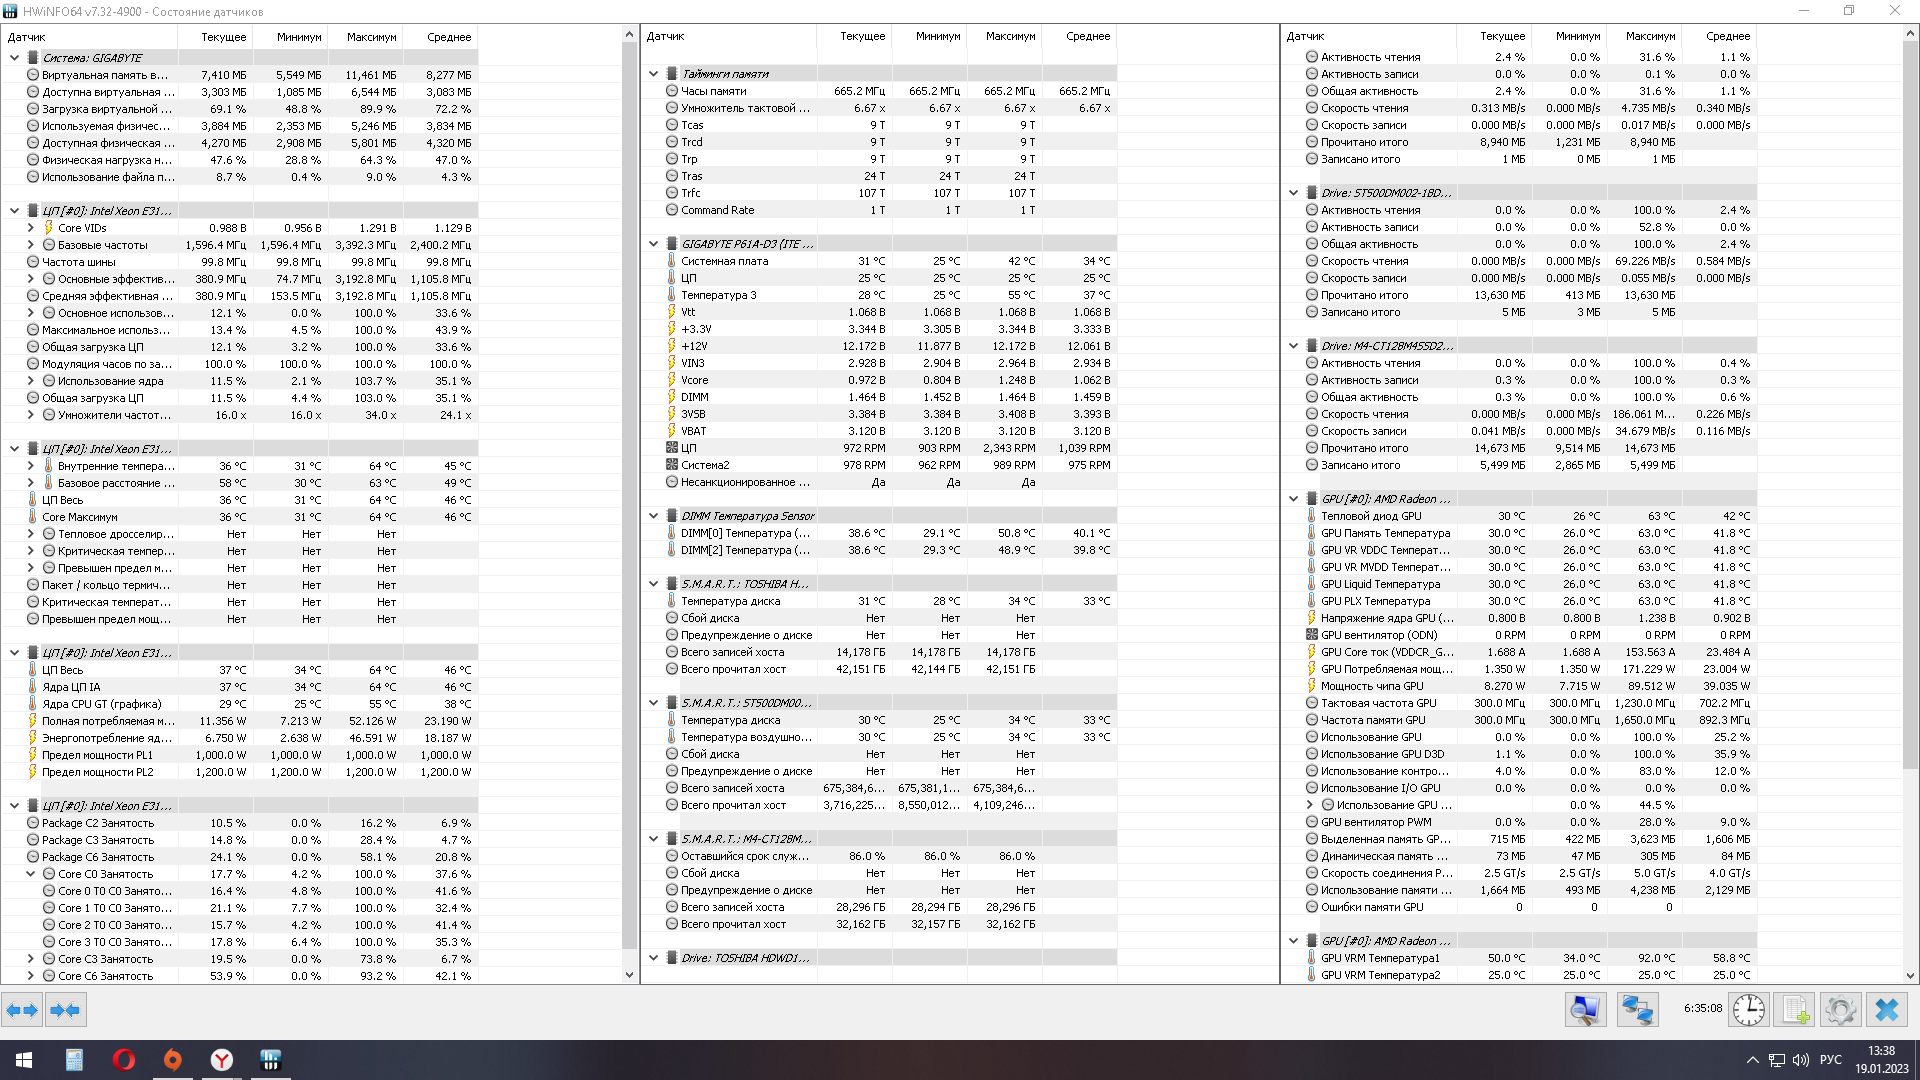Open the sensor summary monitor icon
This screenshot has height=1080, width=1920.
1585,1010
